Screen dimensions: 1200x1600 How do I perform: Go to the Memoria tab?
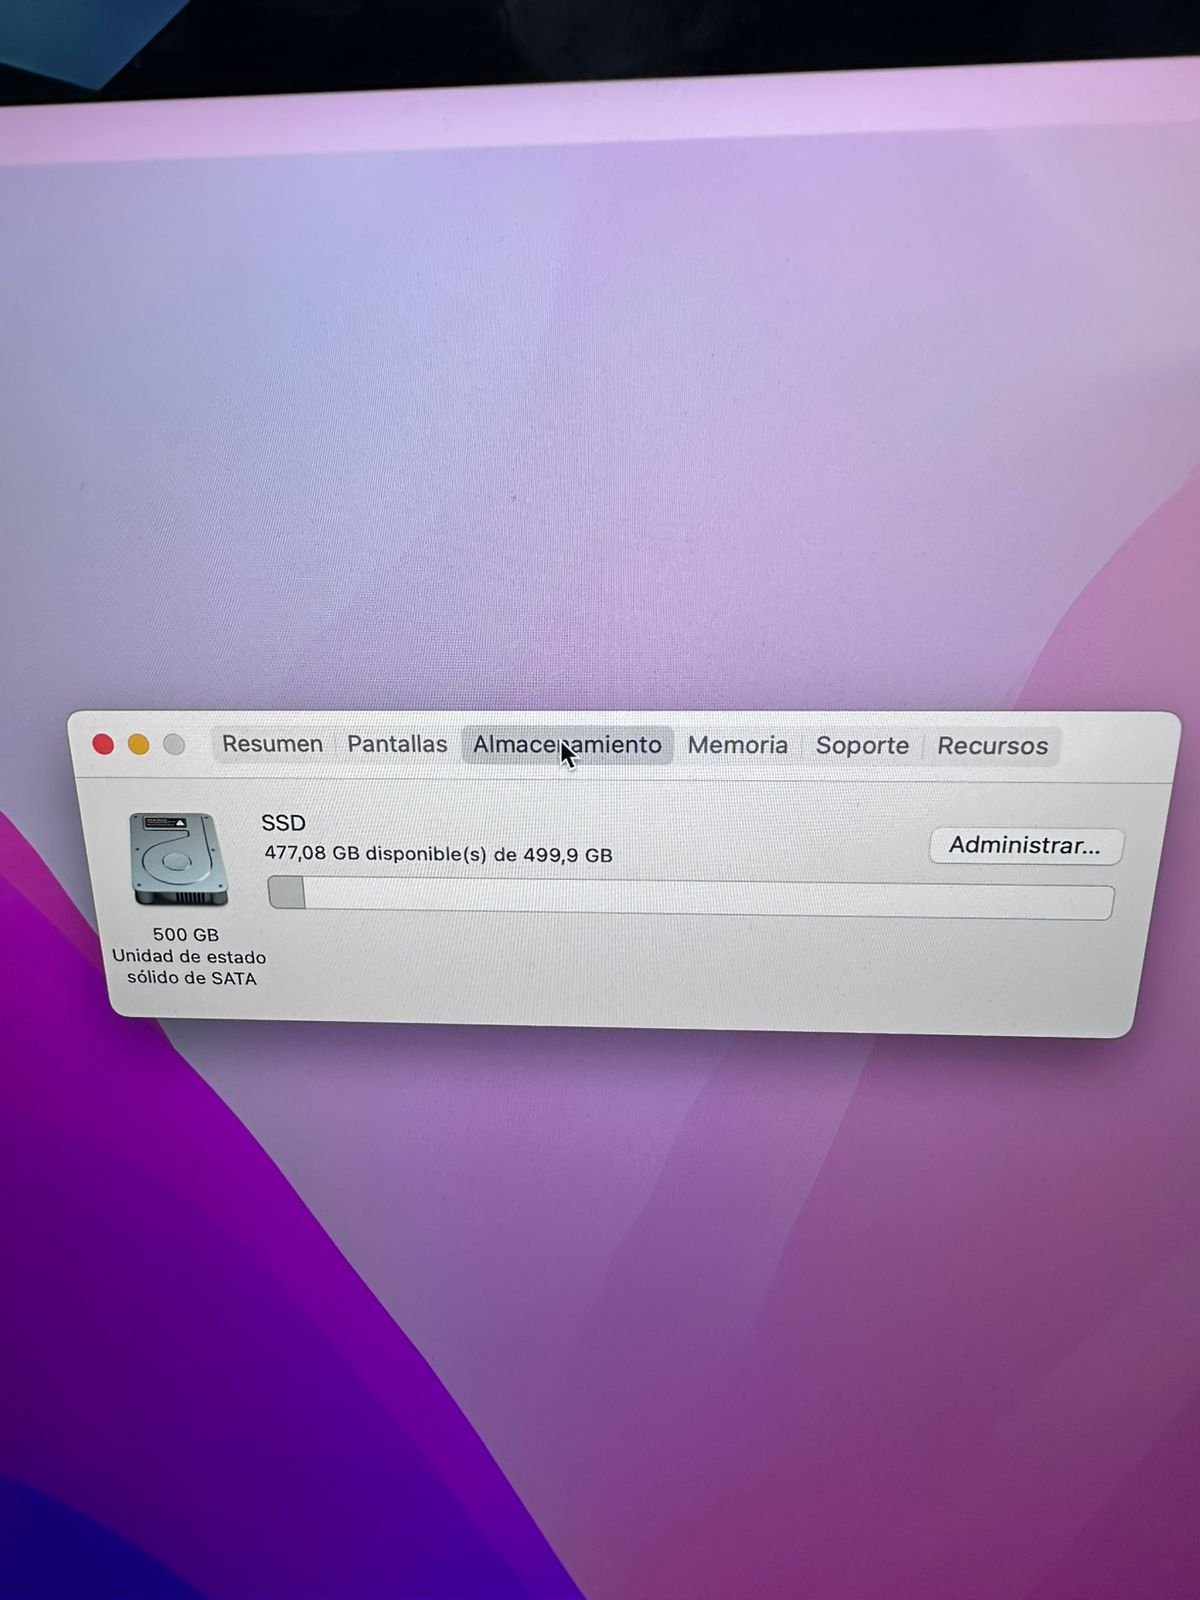(737, 745)
